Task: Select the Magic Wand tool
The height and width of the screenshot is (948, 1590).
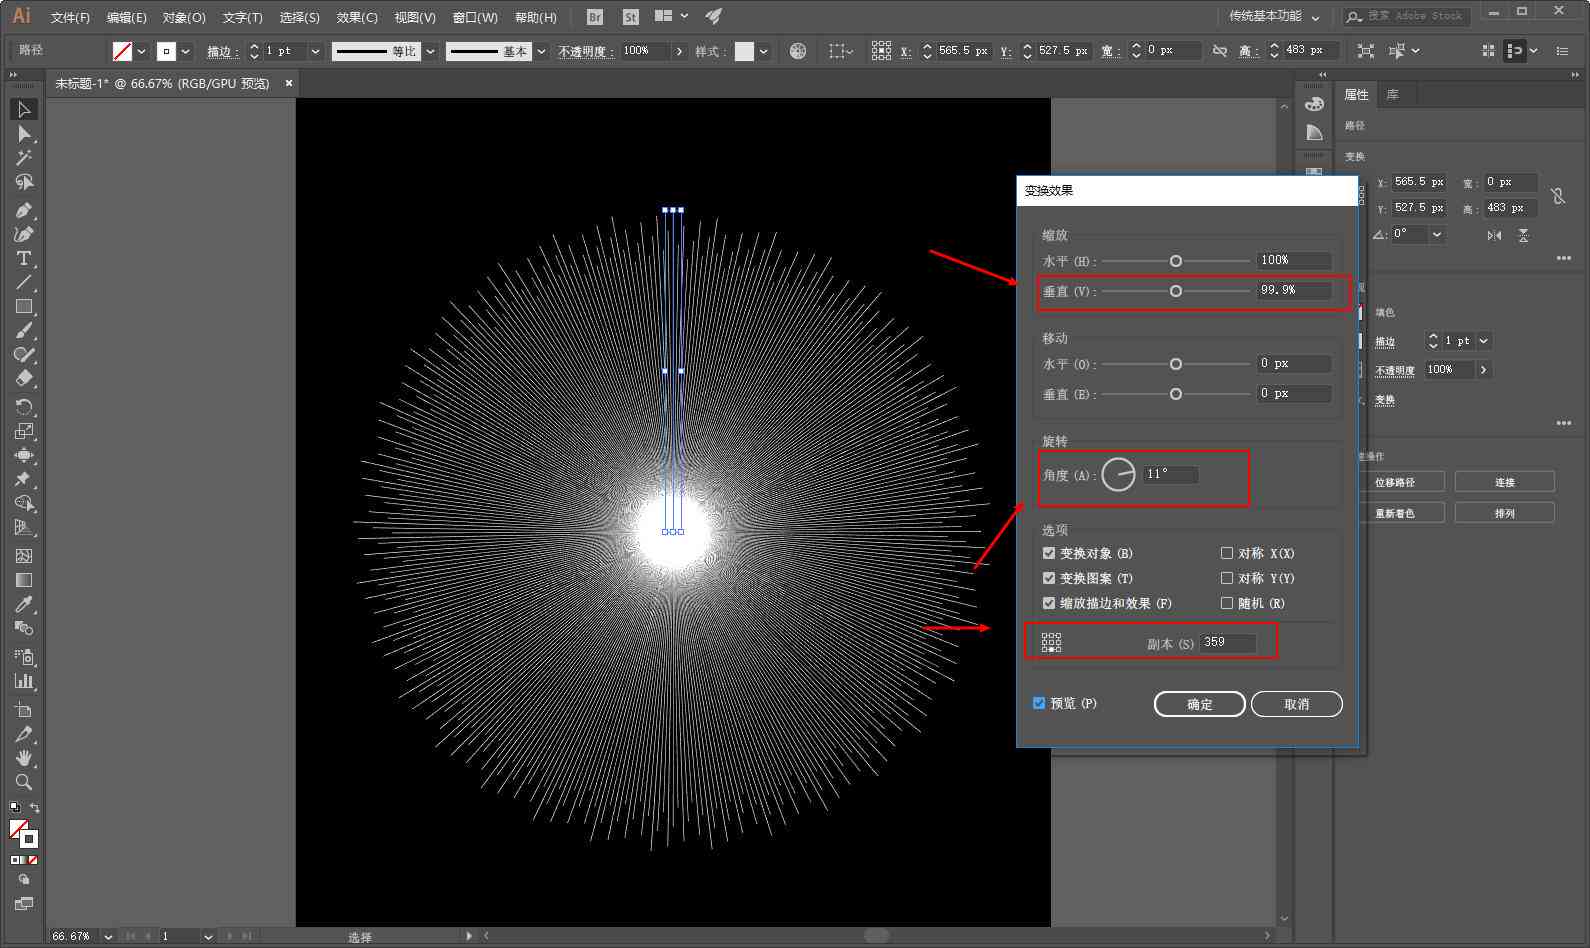Action: click(x=24, y=158)
